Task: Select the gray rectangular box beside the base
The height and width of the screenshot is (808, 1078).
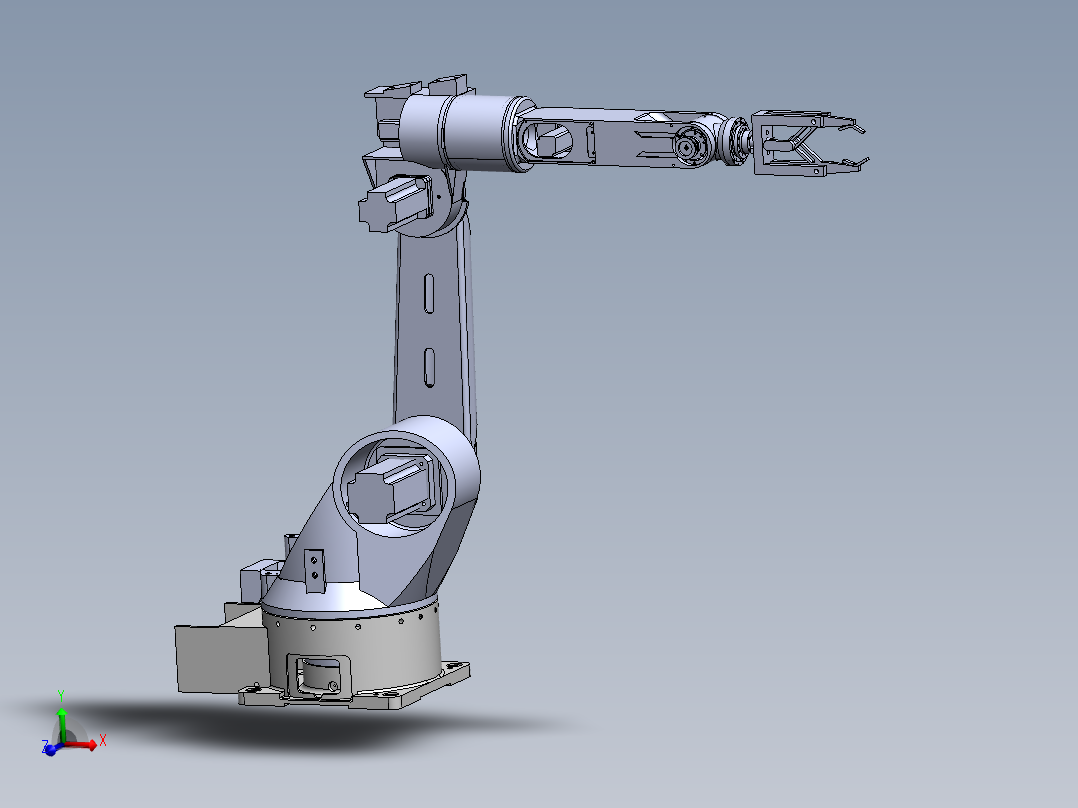Action: click(221, 659)
